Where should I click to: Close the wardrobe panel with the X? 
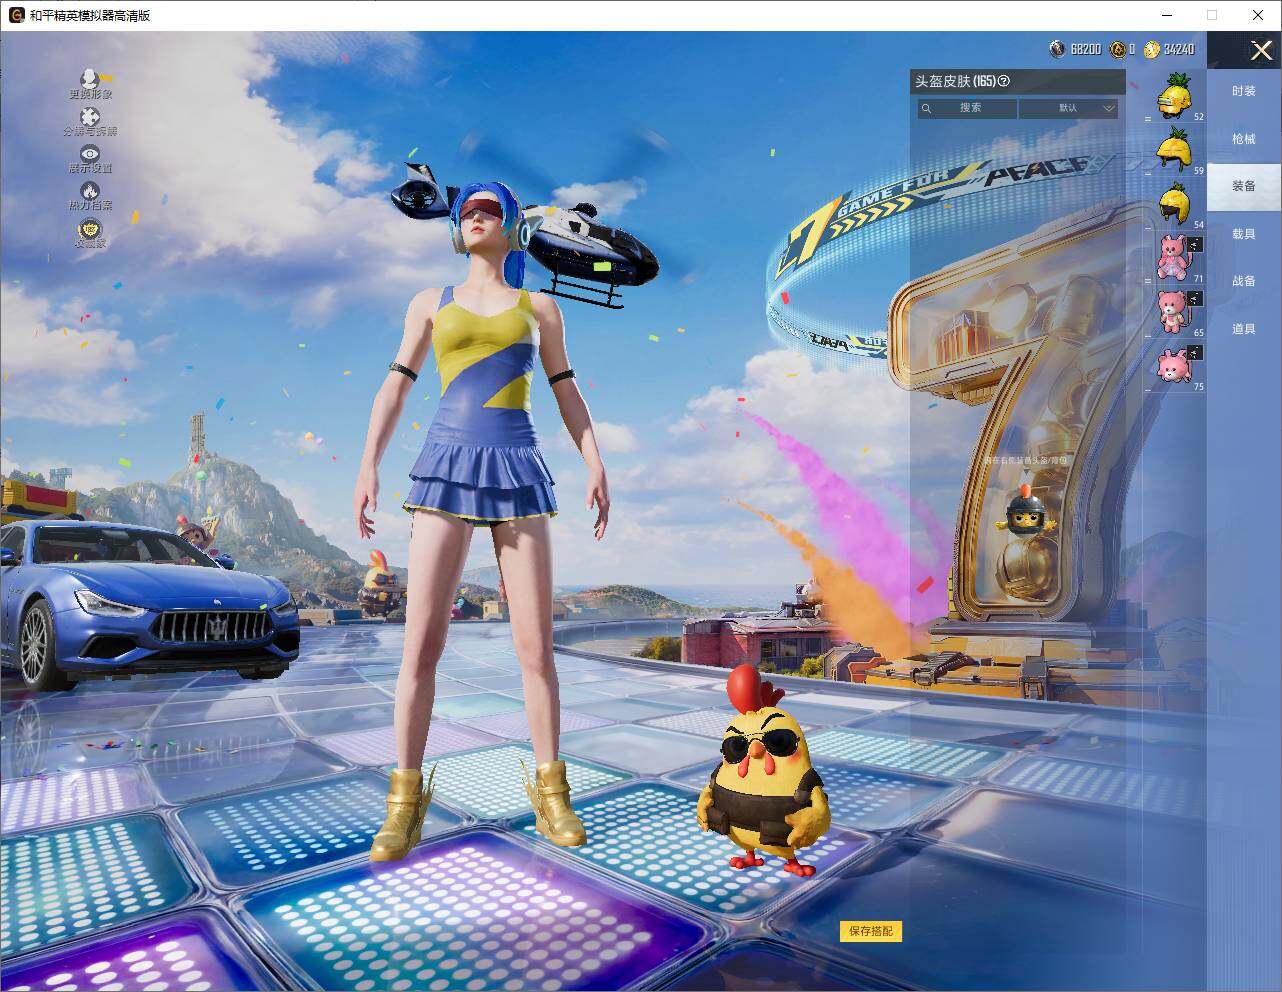point(1261,49)
